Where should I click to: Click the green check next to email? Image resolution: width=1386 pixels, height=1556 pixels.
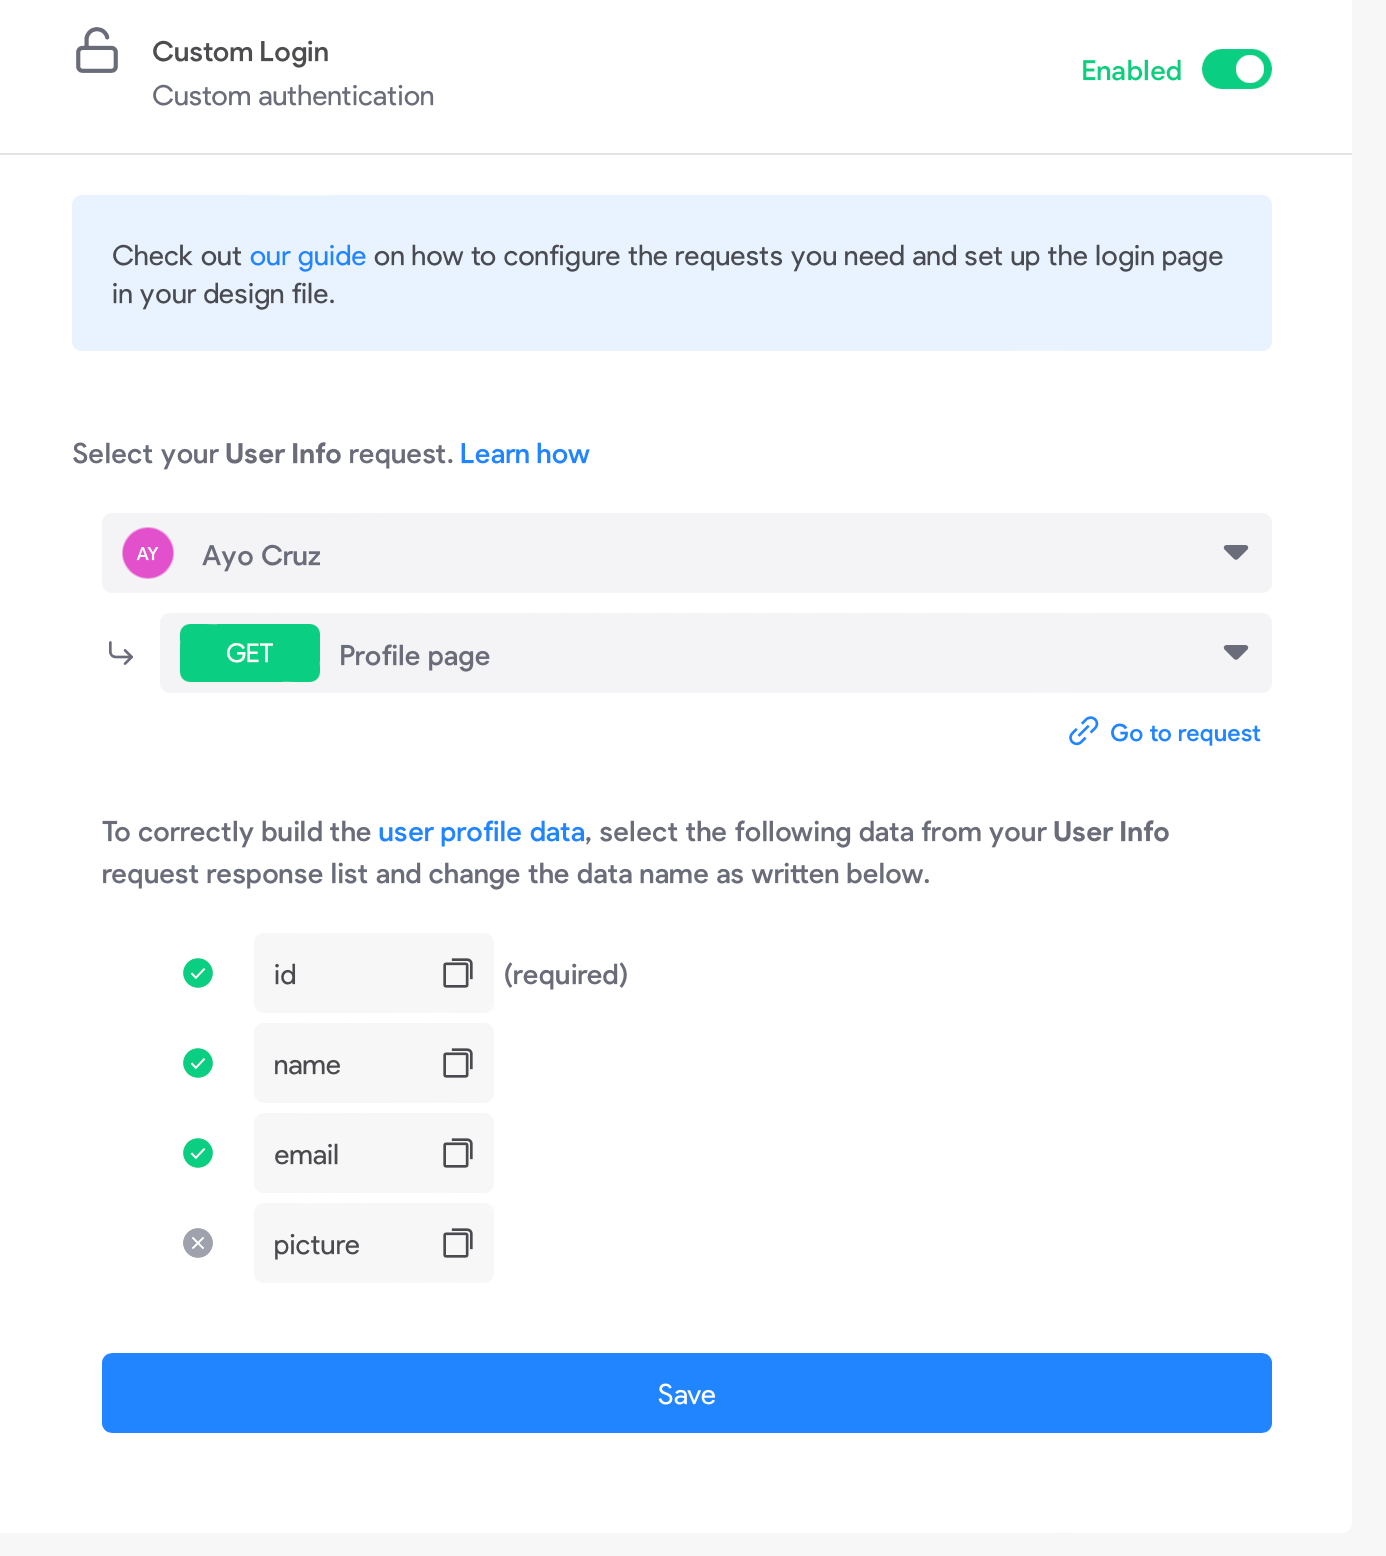[198, 1153]
